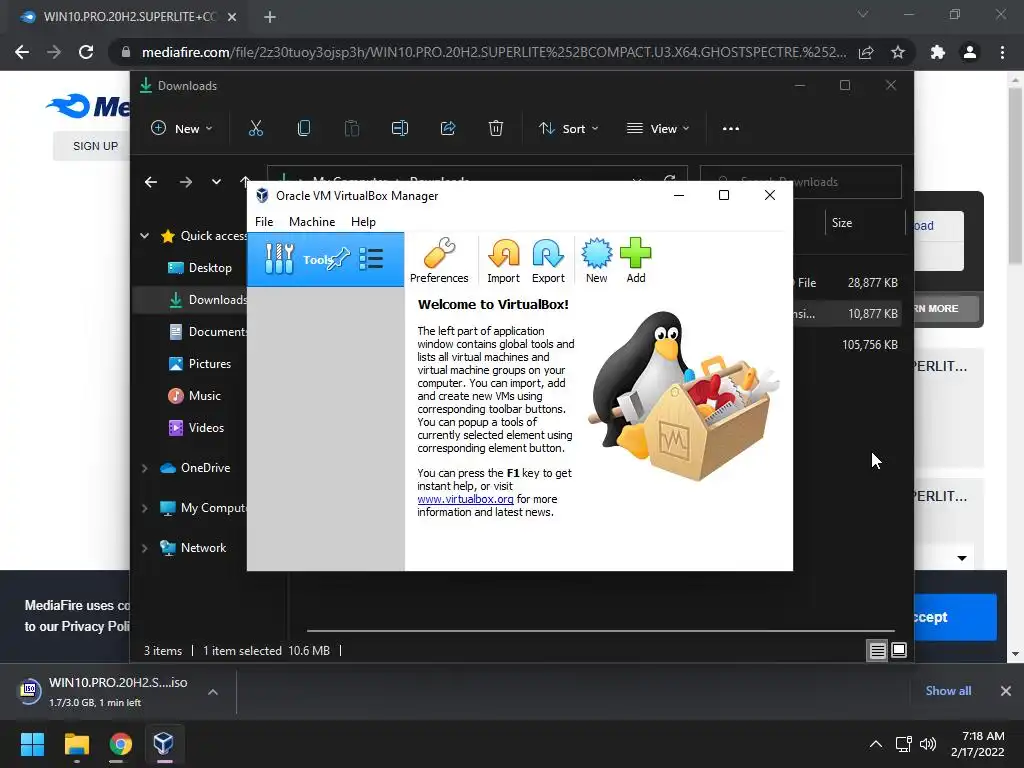This screenshot has width=1024, height=768.
Task: Close the WIN10.PRO.20H2 browser tab
Action: click(232, 17)
